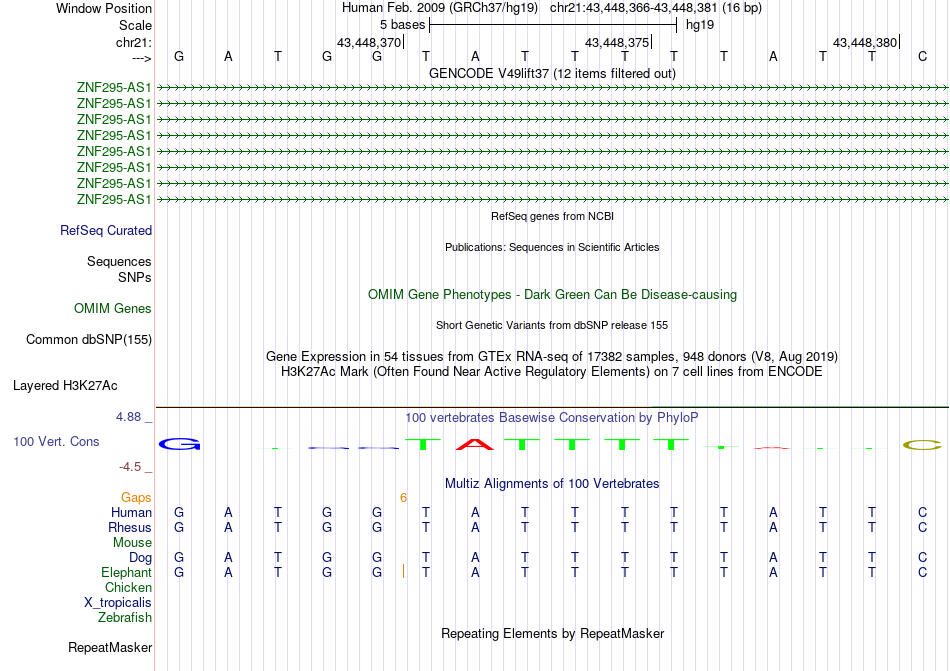Screen dimensions: 950x671
Task: Click the orange insertion bar in Elephant row
Action: coord(404,571)
